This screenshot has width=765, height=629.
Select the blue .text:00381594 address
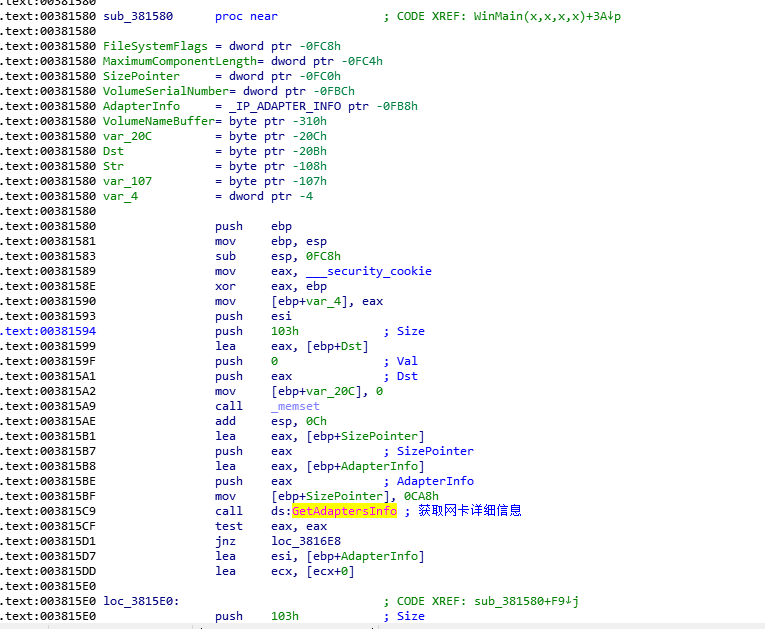[49, 331]
